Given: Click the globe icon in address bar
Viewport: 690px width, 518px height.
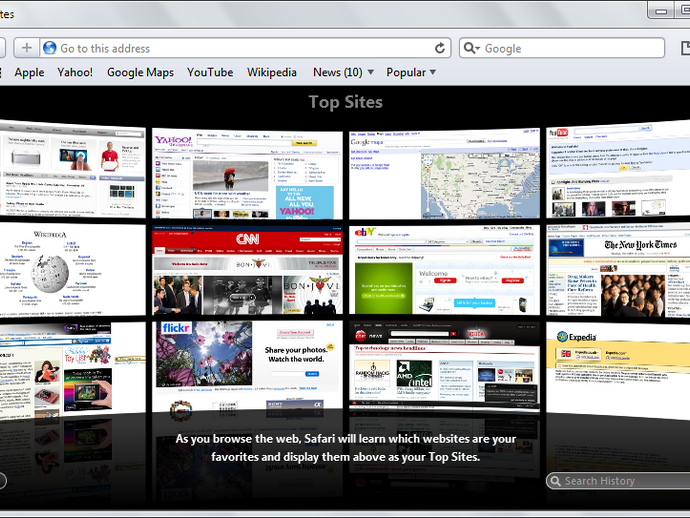Looking at the screenshot, I should click(x=50, y=48).
